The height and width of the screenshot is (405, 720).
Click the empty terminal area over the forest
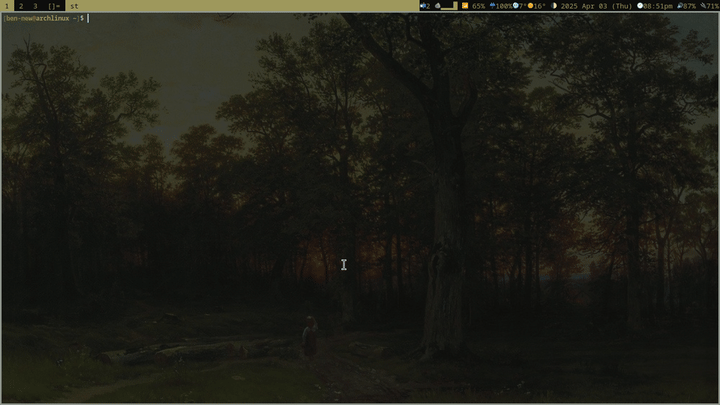coord(360,200)
